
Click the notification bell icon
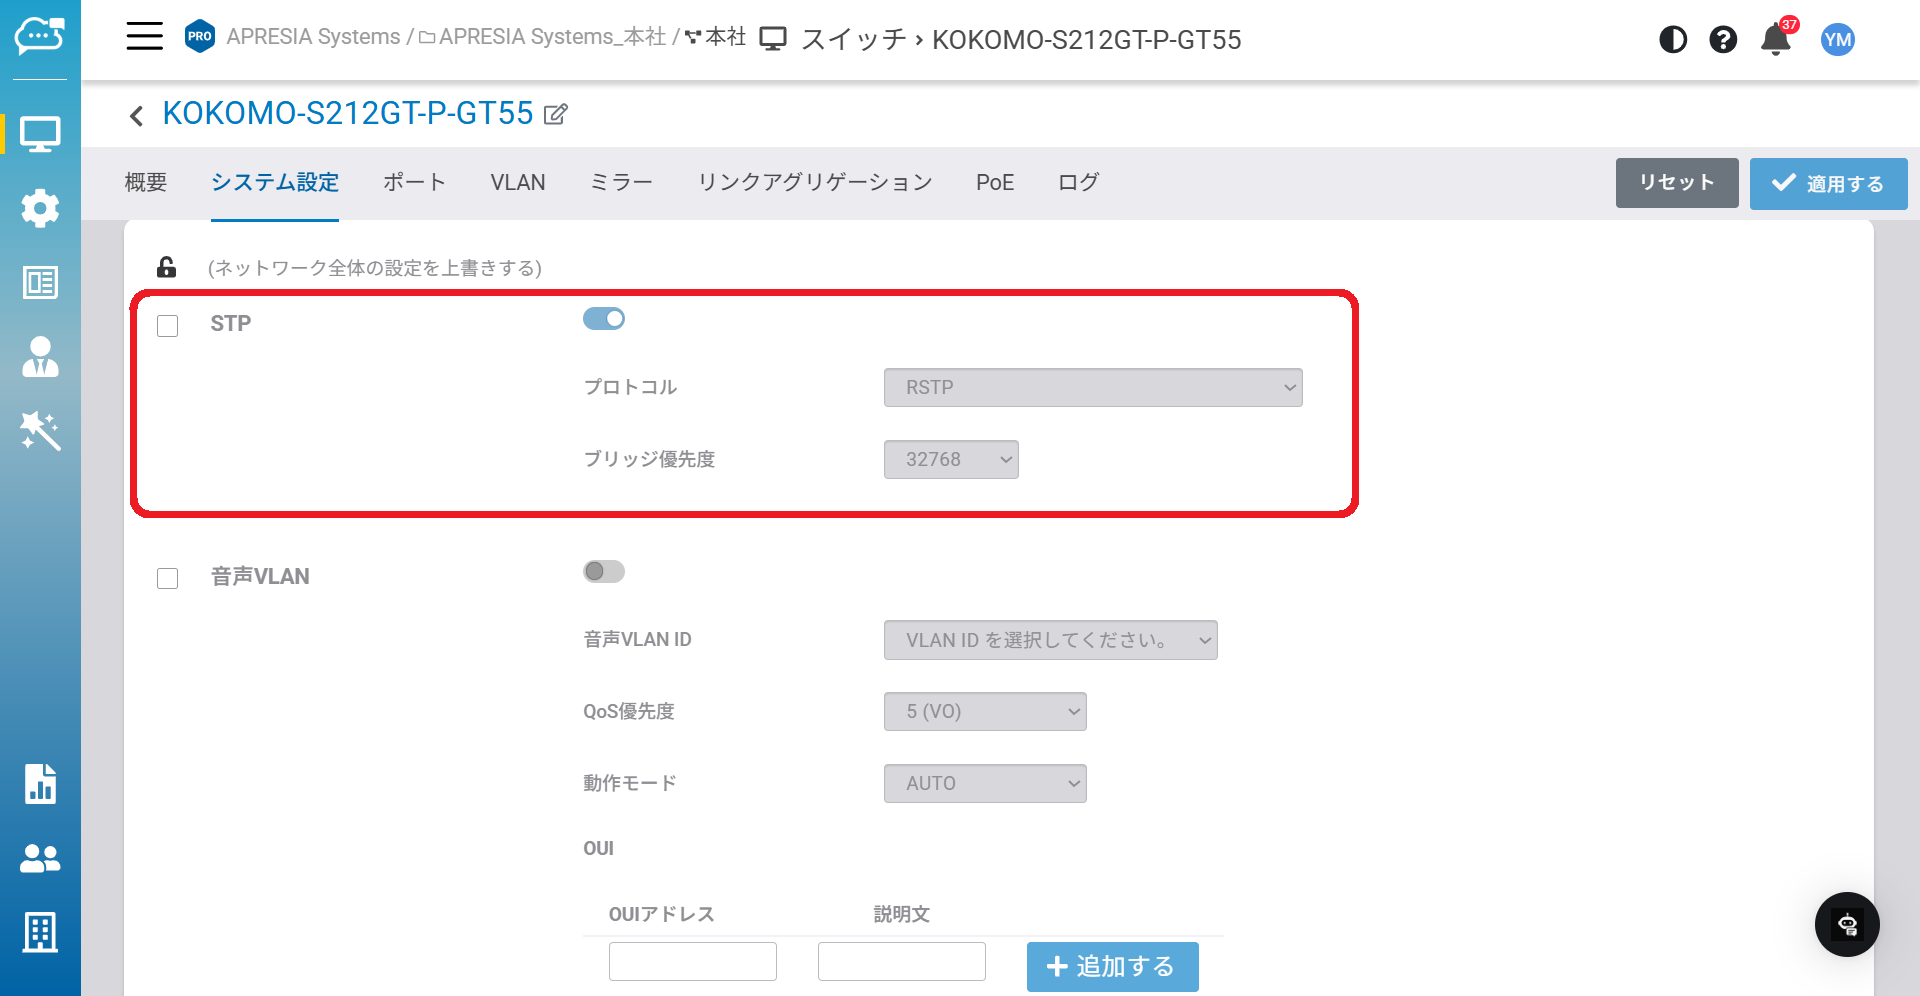click(x=1775, y=40)
